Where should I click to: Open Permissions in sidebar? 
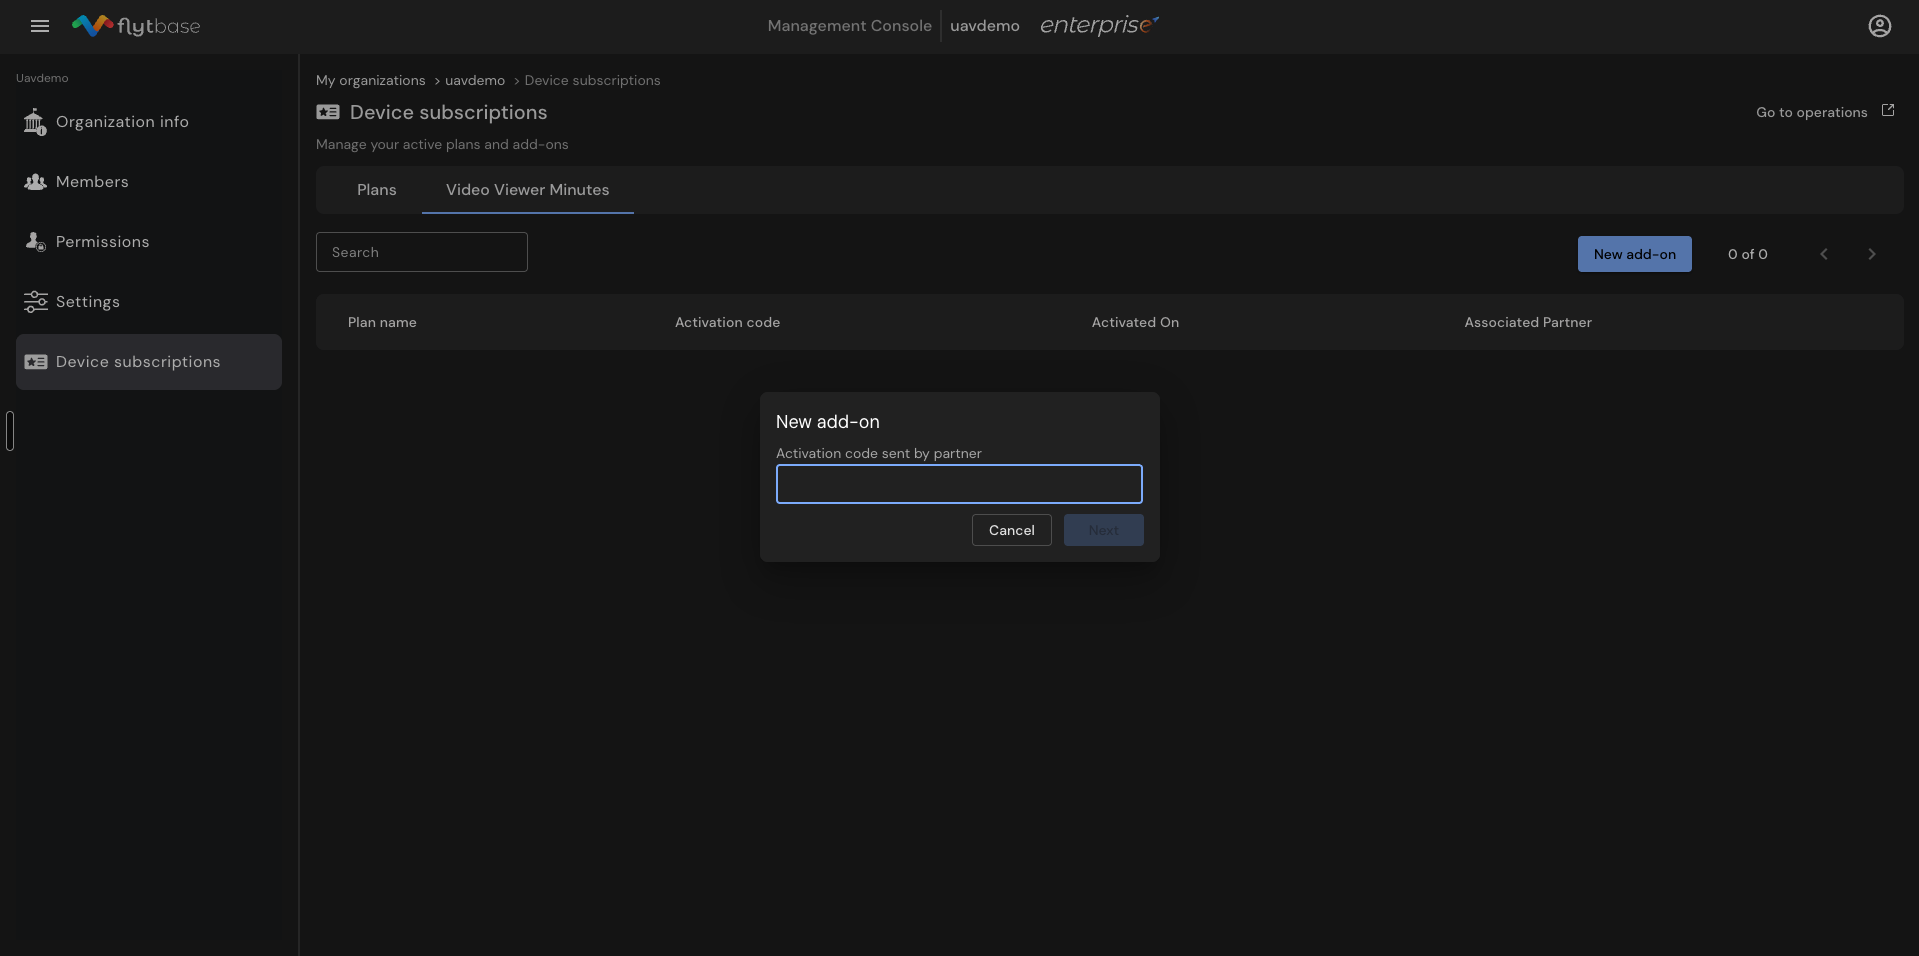[x=149, y=242]
